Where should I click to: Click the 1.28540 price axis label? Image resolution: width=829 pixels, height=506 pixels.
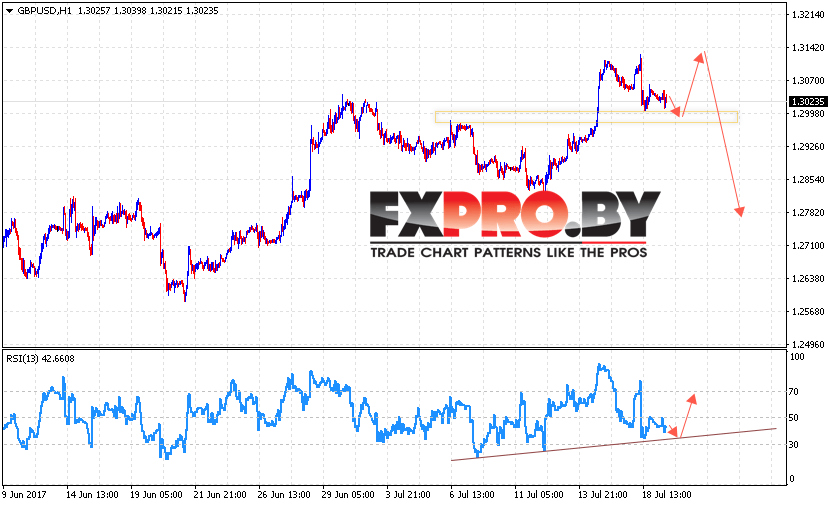[x=808, y=180]
